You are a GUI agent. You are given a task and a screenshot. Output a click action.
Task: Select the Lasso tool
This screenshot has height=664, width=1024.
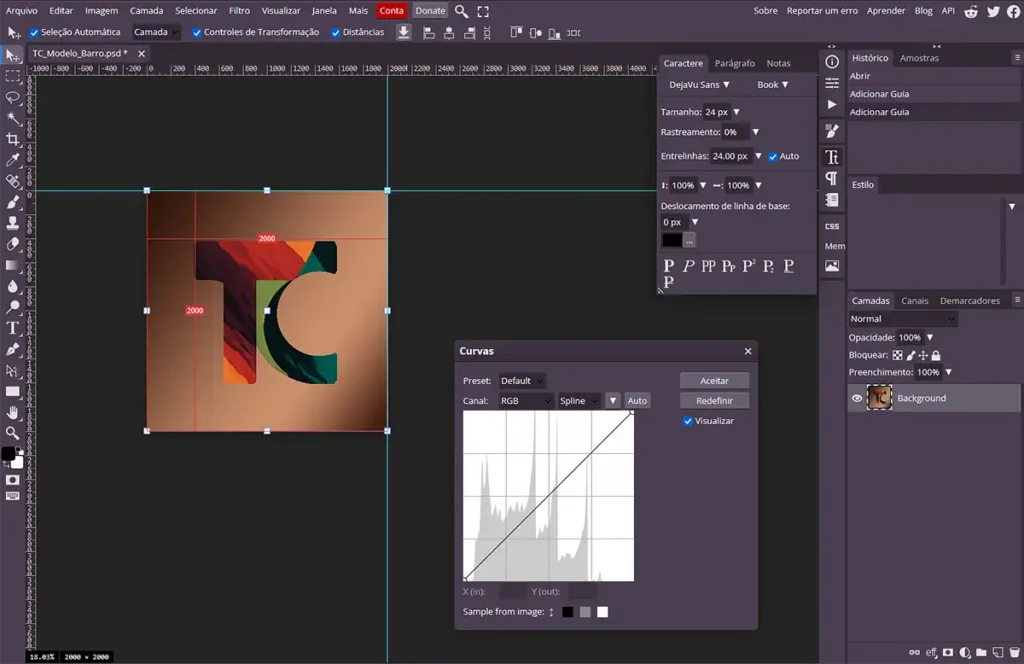click(x=13, y=97)
